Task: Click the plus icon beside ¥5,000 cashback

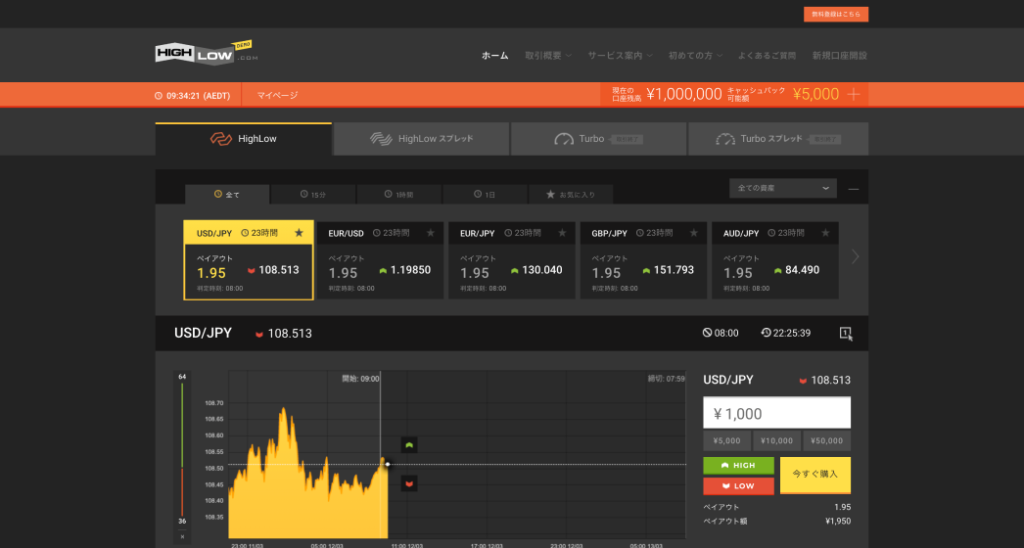Action: tap(854, 95)
